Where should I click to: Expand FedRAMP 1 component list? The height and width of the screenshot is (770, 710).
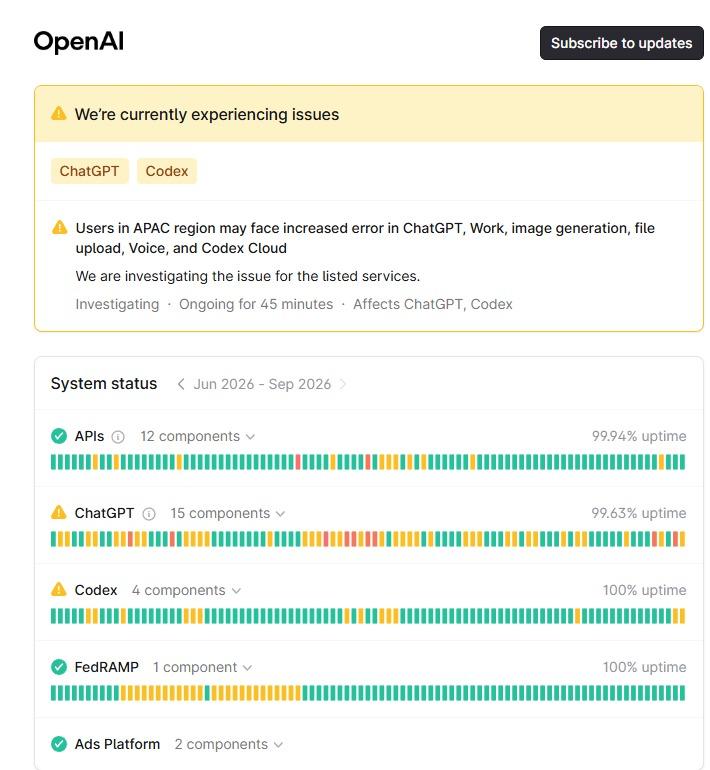202,667
